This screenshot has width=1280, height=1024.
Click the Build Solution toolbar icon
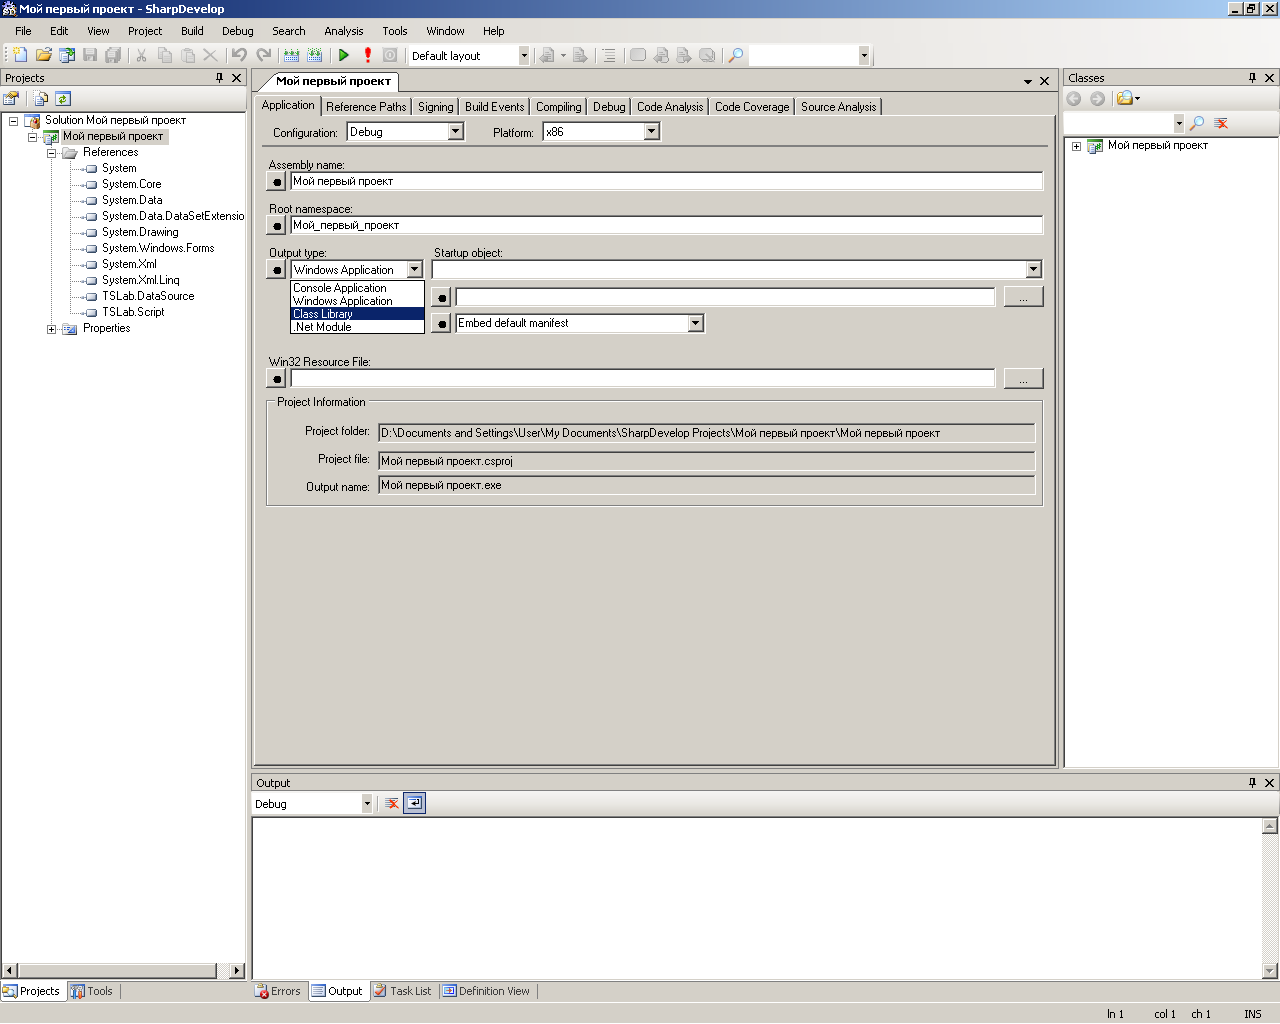coord(291,56)
